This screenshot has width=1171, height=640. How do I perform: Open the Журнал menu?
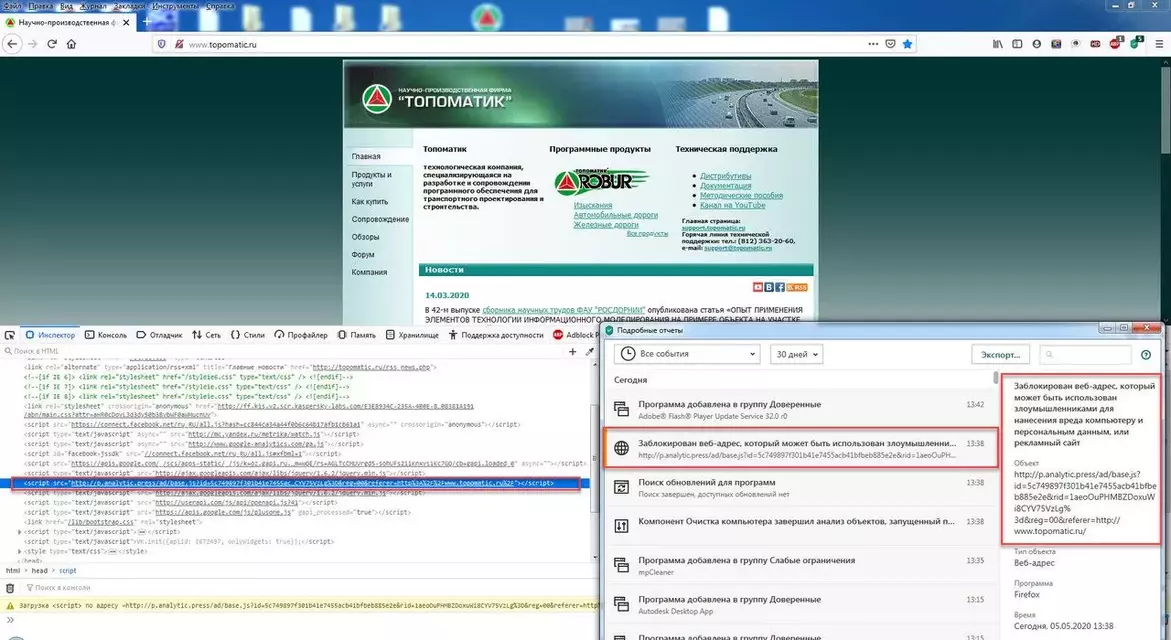click(x=93, y=5)
